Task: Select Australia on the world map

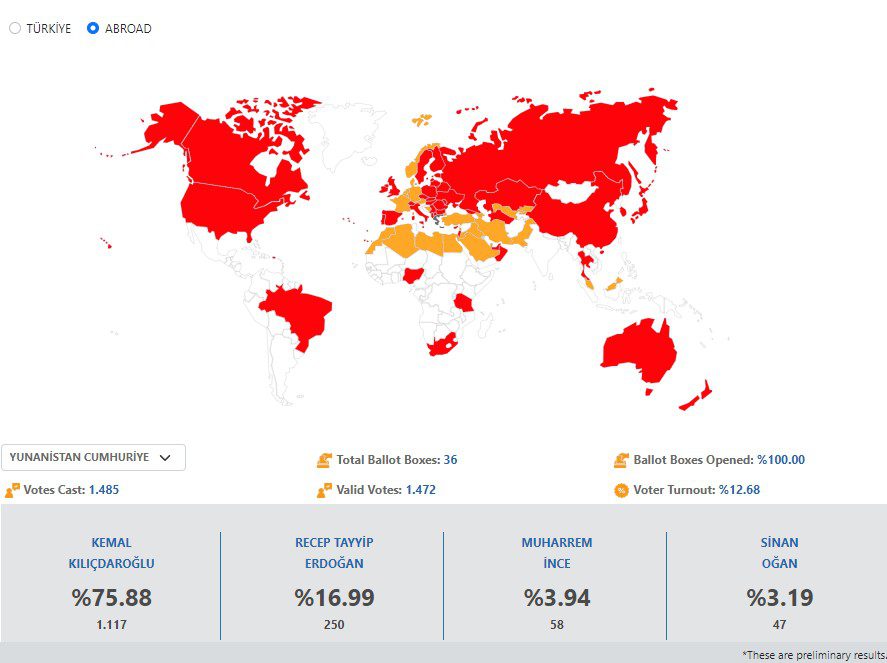Action: pos(639,351)
